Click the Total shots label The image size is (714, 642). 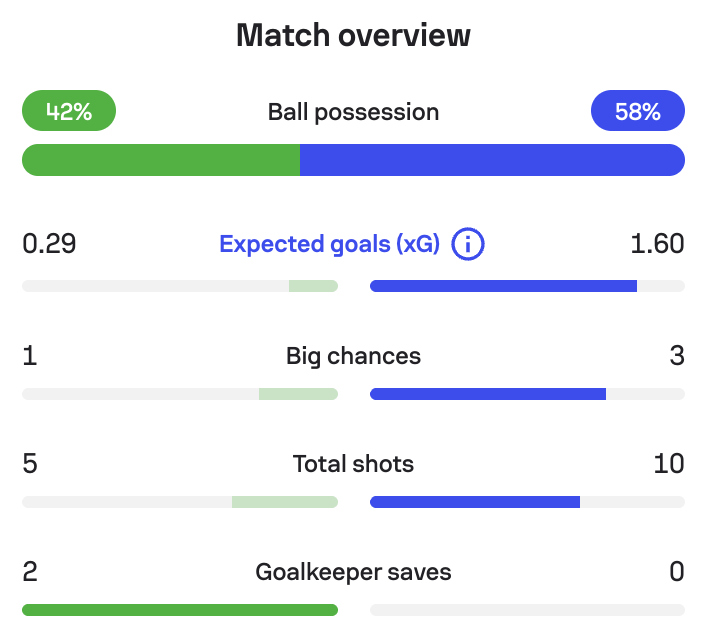[353, 464]
